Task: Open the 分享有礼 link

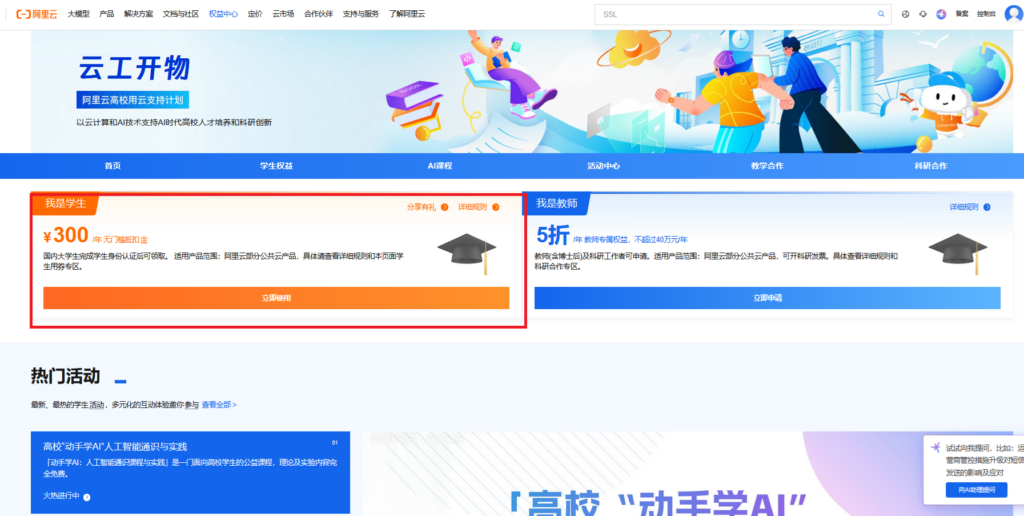Action: point(421,207)
